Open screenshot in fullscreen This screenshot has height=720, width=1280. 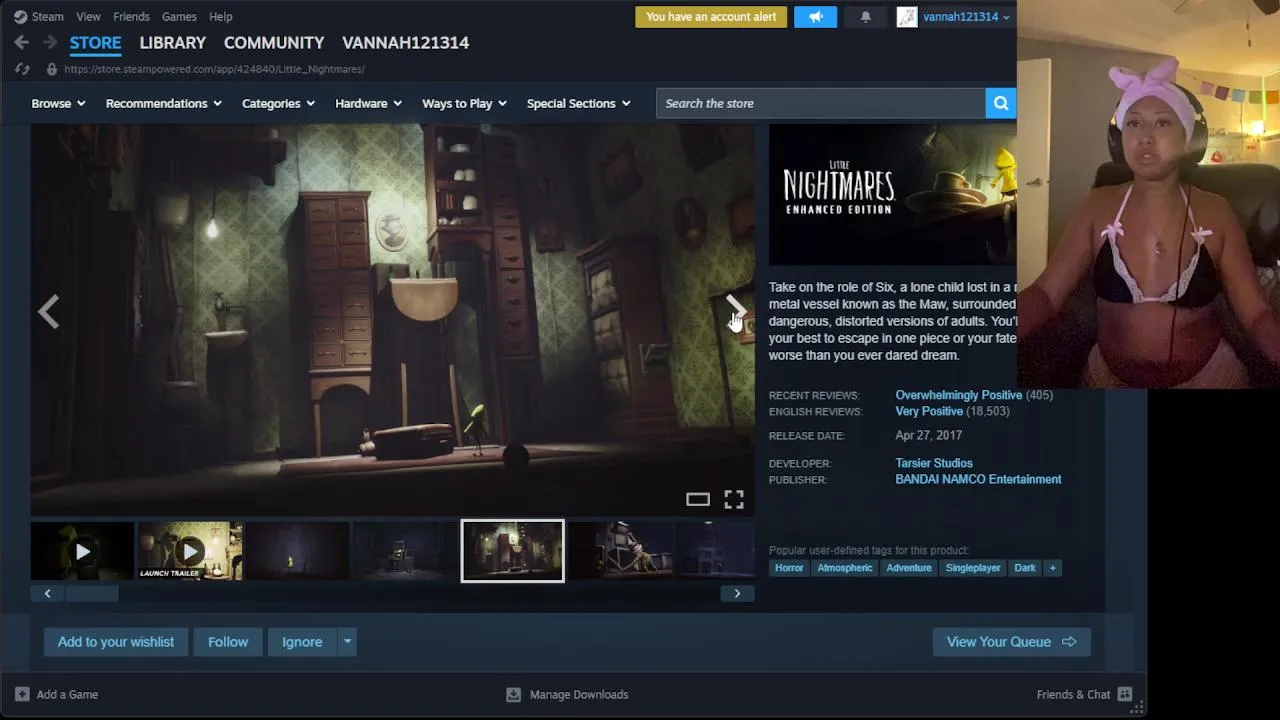[x=734, y=499]
